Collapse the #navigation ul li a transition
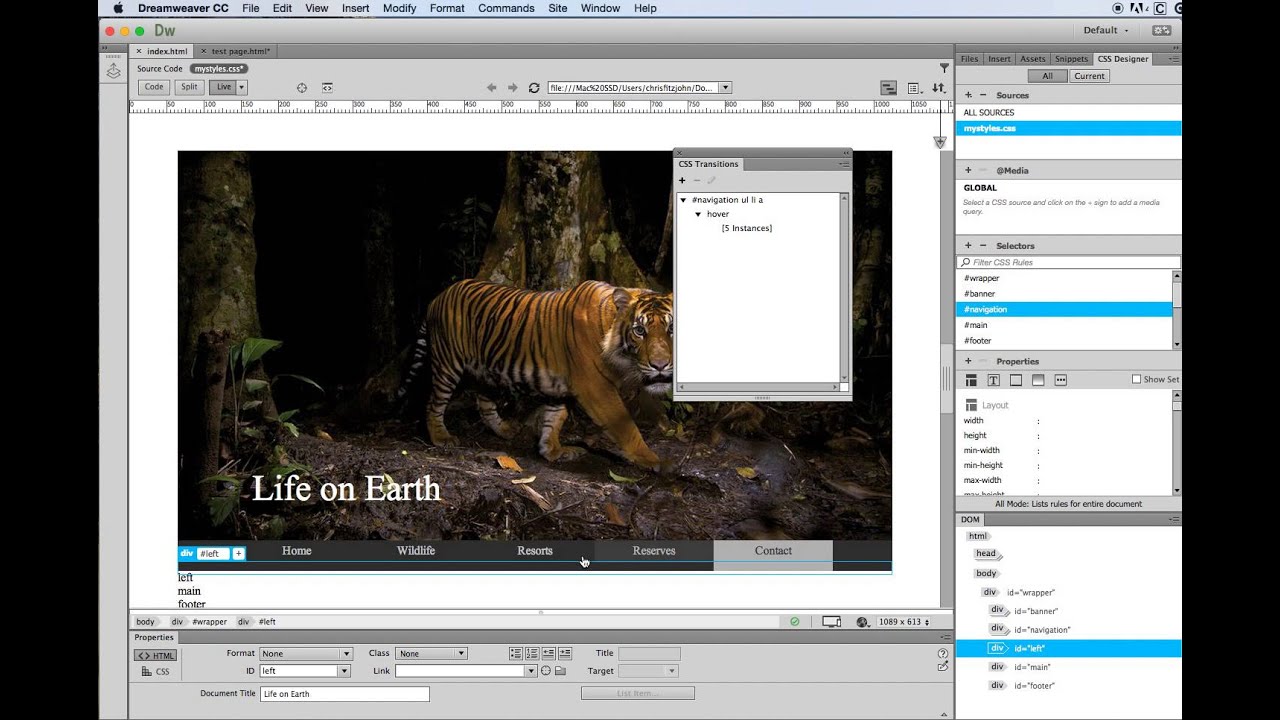Viewport: 1280px width, 720px height. pos(683,200)
